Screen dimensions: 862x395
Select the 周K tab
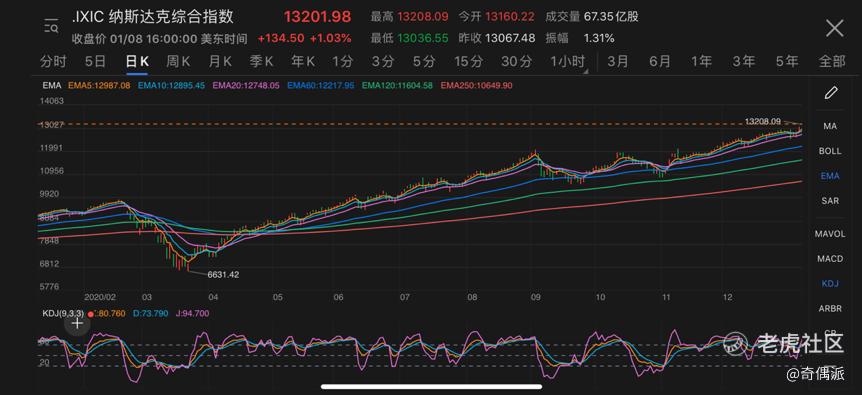point(178,62)
